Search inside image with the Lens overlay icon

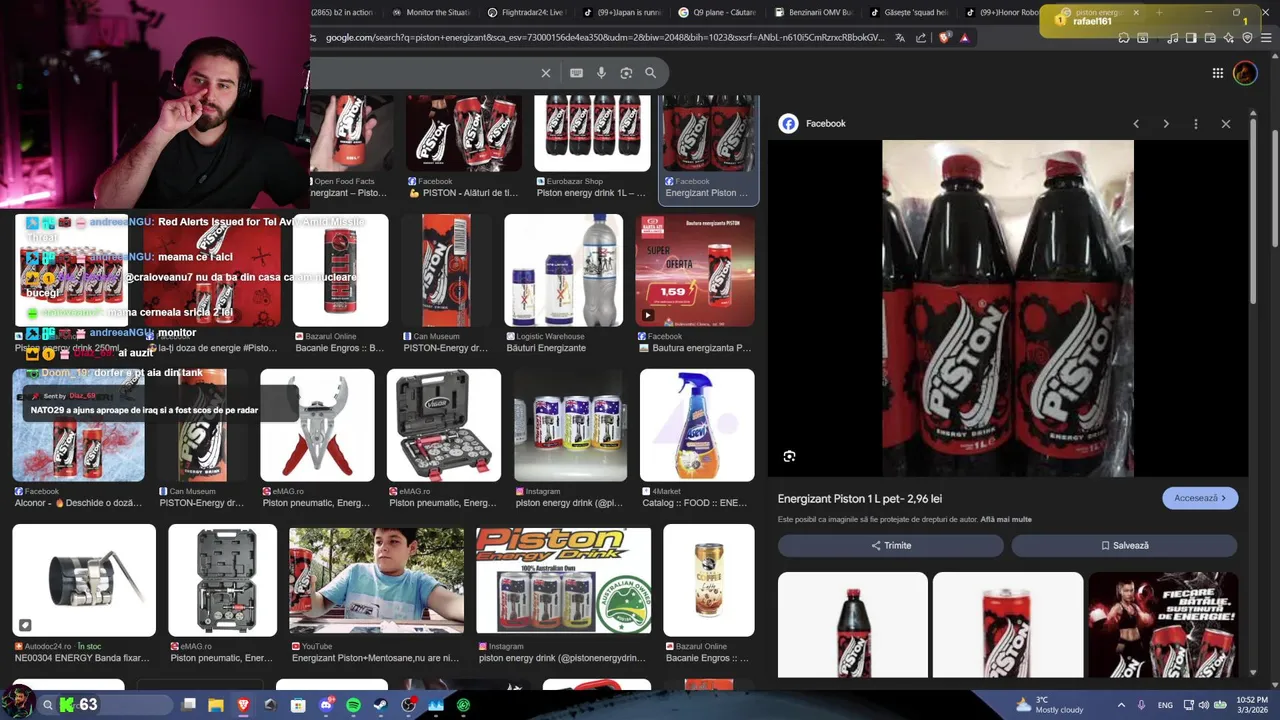(790, 457)
